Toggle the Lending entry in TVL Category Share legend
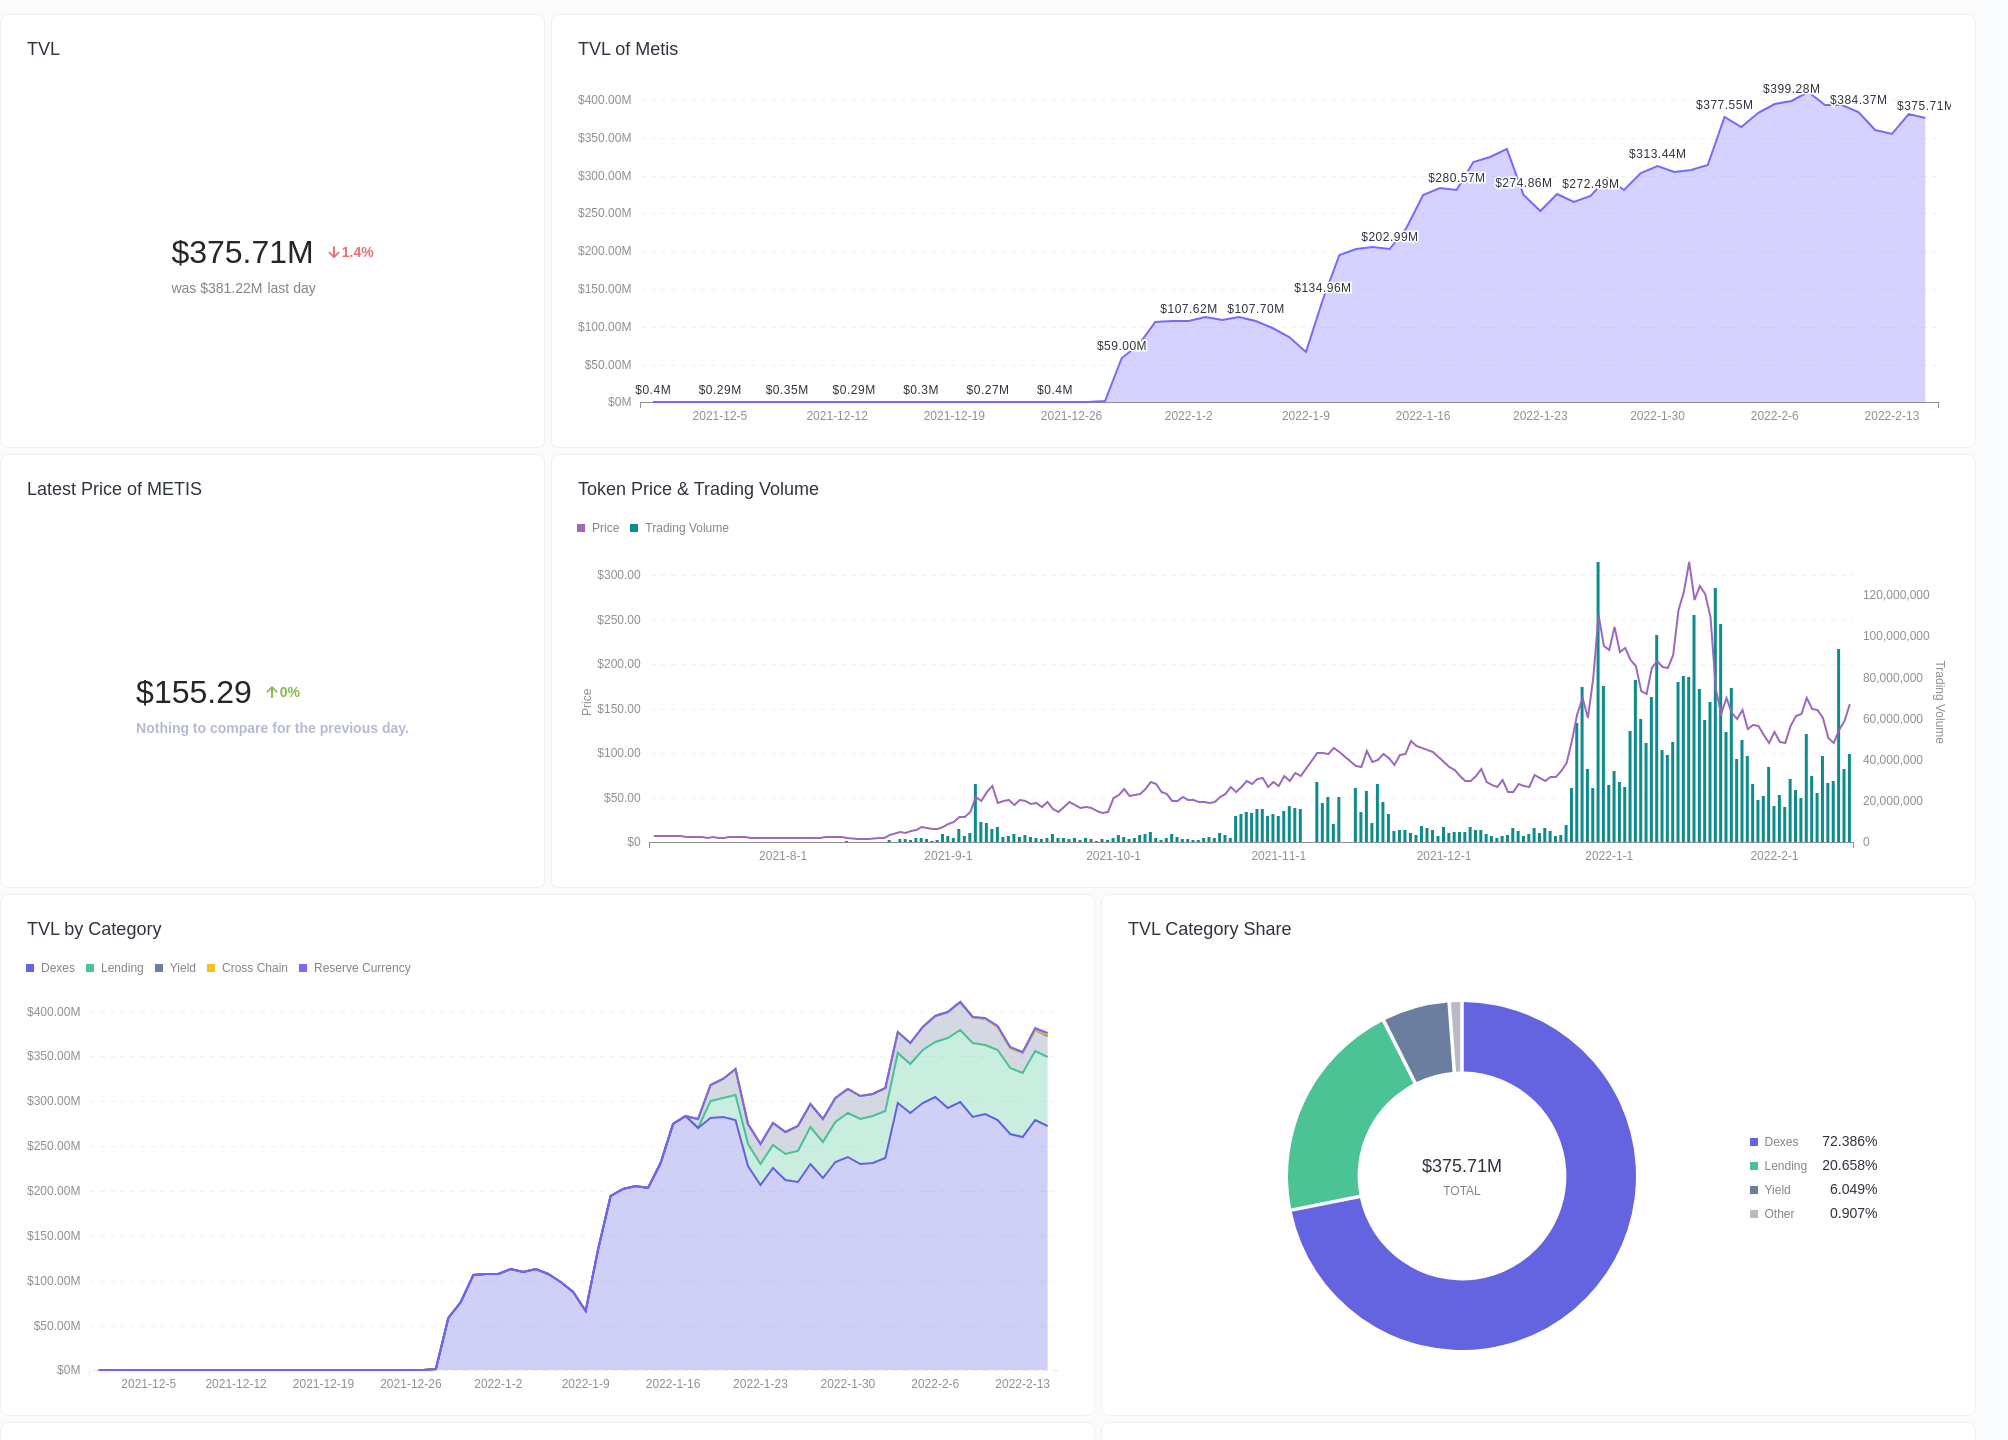 pos(1753,1165)
